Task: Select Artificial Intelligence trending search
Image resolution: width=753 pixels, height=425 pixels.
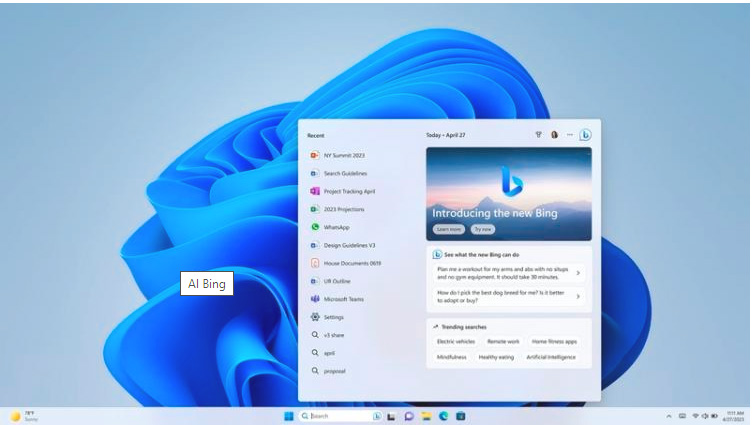Action: (551, 357)
